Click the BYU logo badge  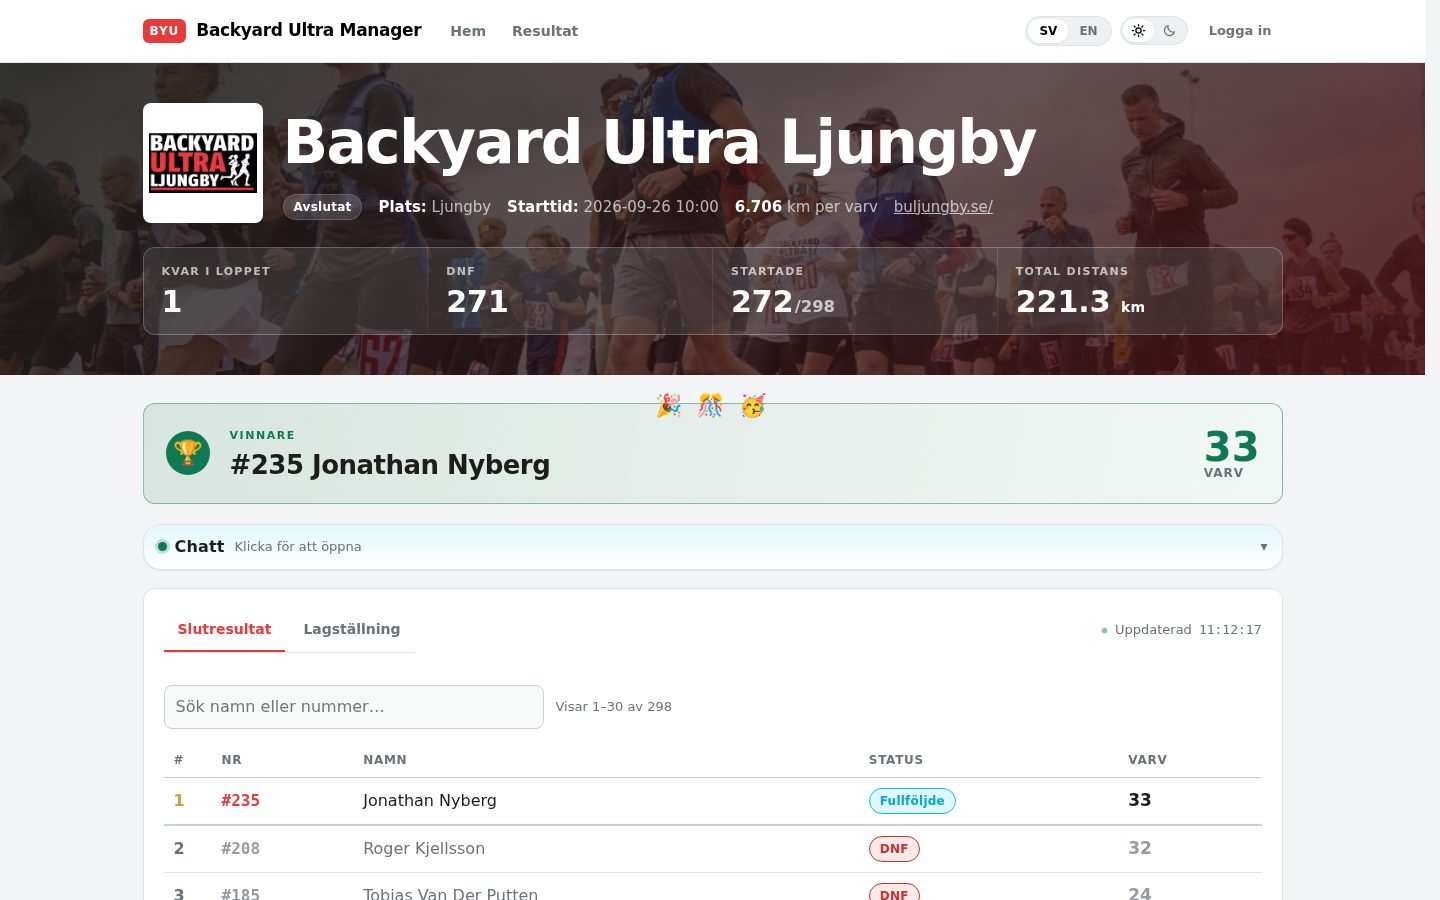tap(164, 31)
